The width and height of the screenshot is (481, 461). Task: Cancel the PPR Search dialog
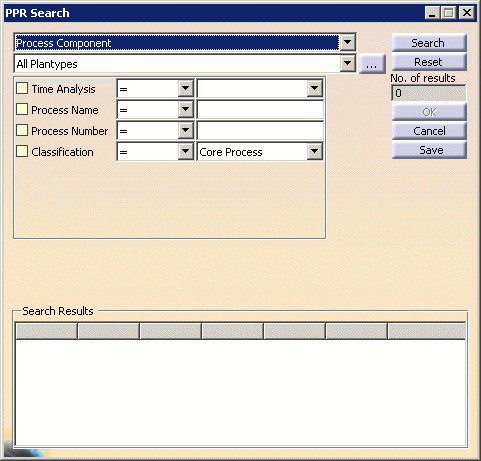[429, 131]
